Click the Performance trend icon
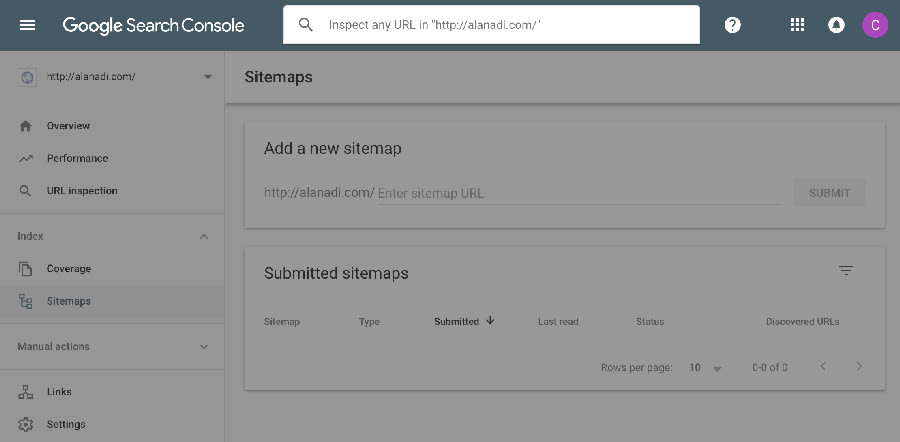This screenshot has height=442, width=900. click(x=25, y=158)
